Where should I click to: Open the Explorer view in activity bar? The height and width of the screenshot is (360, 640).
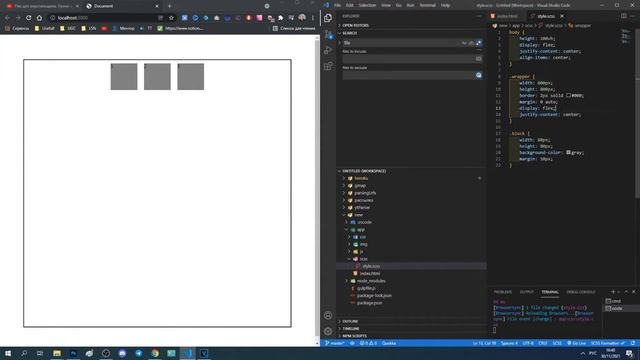click(328, 18)
